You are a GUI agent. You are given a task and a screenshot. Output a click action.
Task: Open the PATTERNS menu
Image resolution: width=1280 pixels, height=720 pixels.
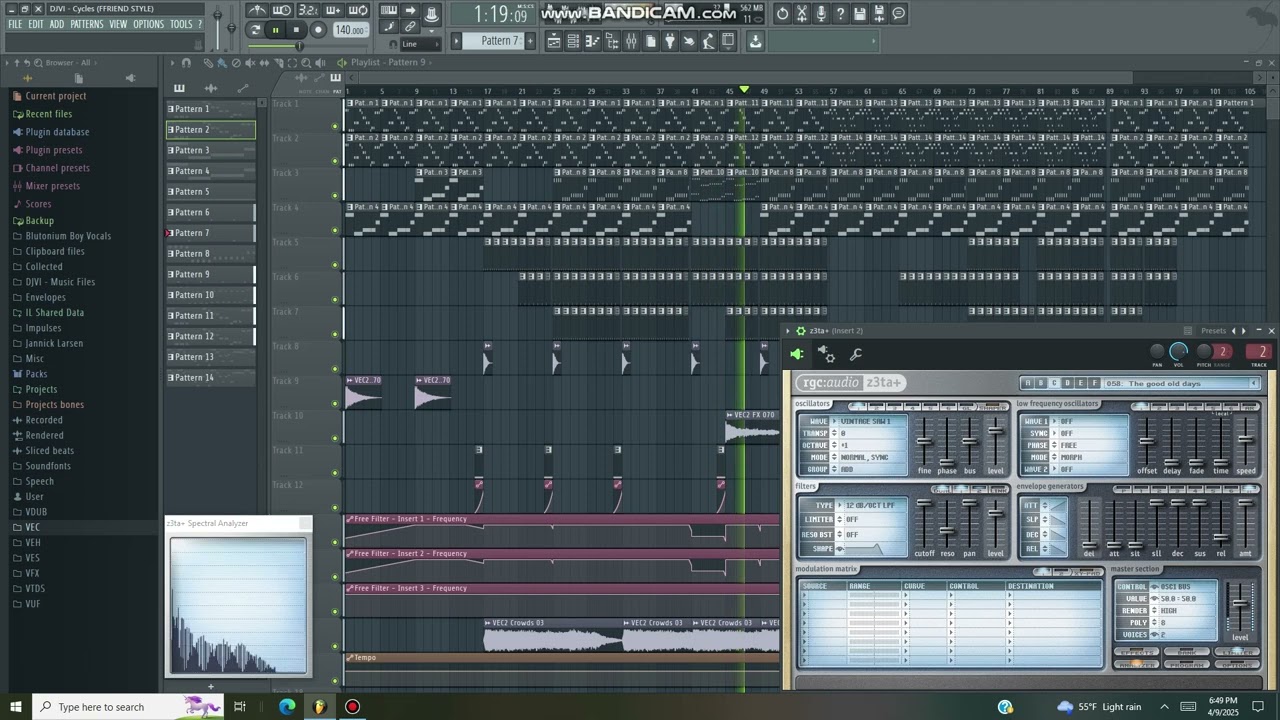(x=87, y=24)
